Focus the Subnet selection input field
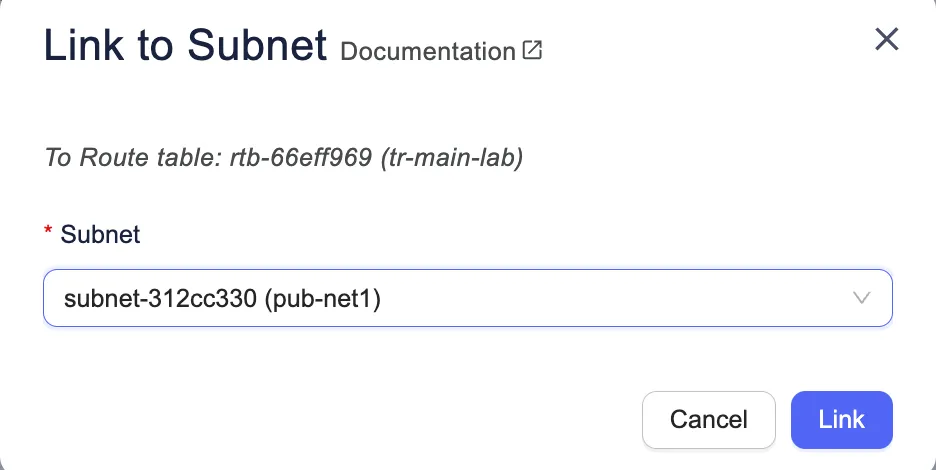Image resolution: width=936 pixels, height=470 pixels. (467, 298)
